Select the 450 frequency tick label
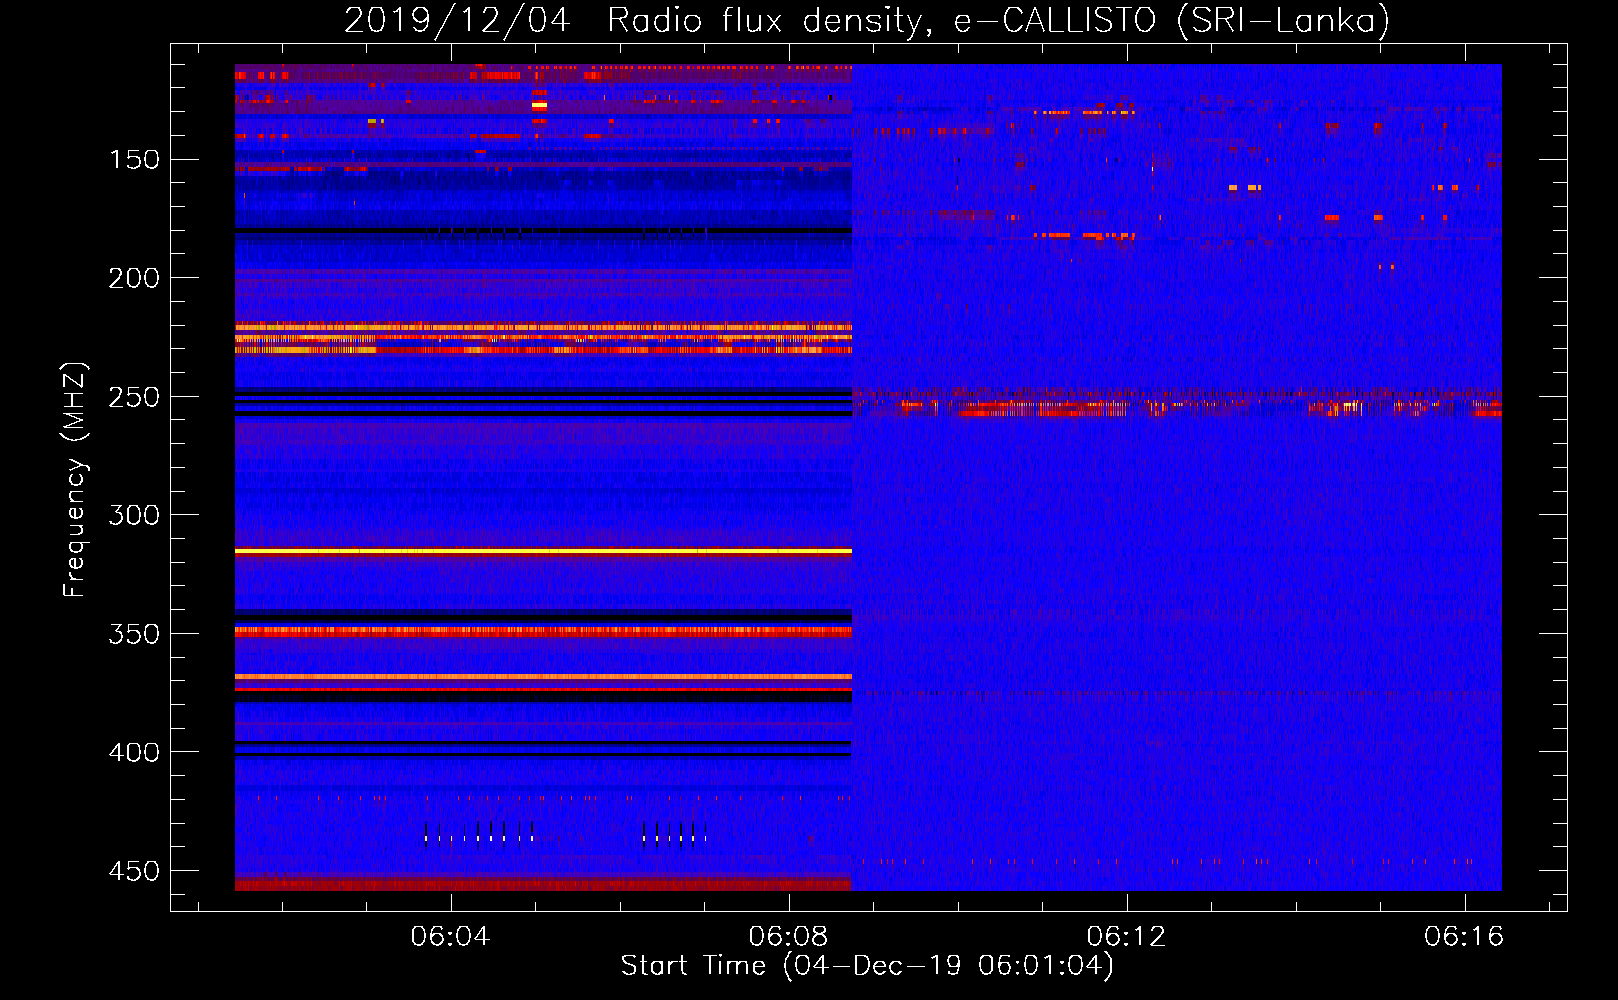Viewport: 1618px width, 1000px height. point(134,871)
